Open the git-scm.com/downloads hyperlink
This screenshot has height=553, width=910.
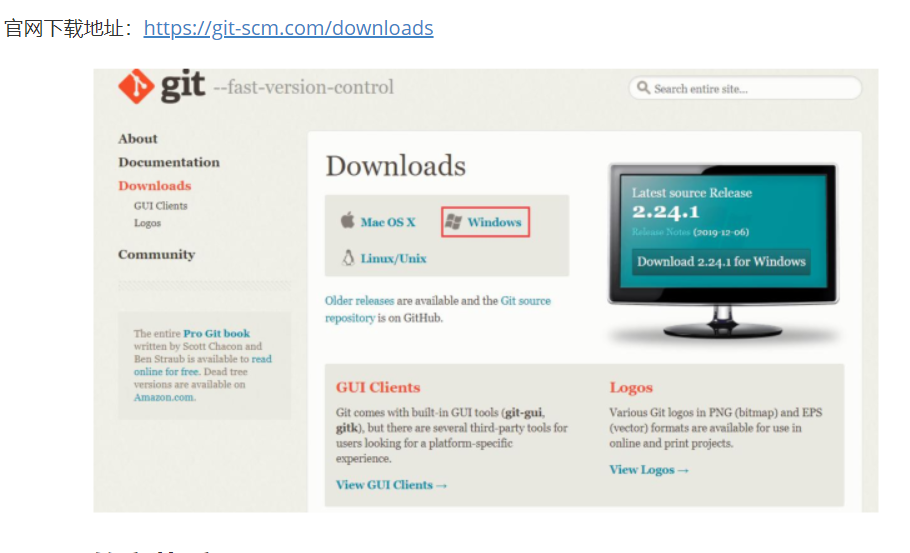[x=288, y=28]
